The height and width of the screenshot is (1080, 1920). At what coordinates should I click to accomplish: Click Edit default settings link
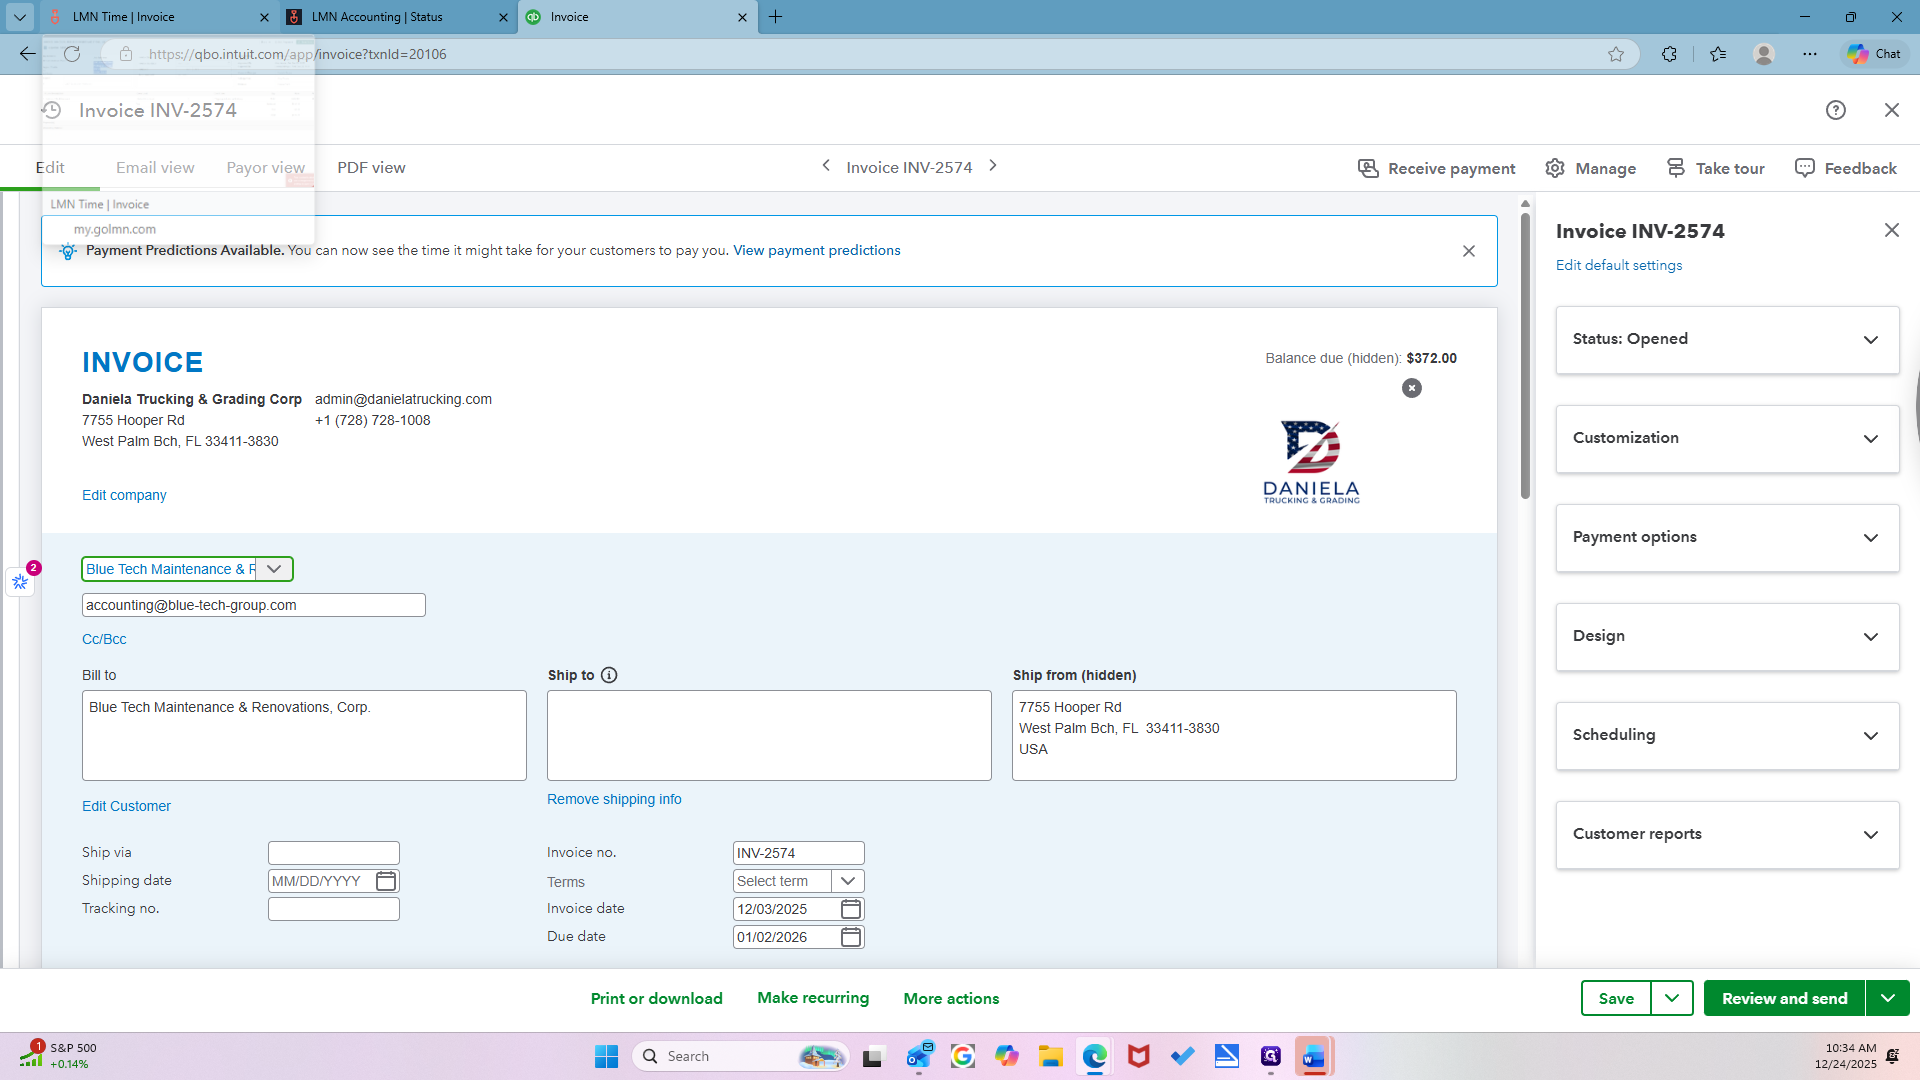pyautogui.click(x=1619, y=265)
